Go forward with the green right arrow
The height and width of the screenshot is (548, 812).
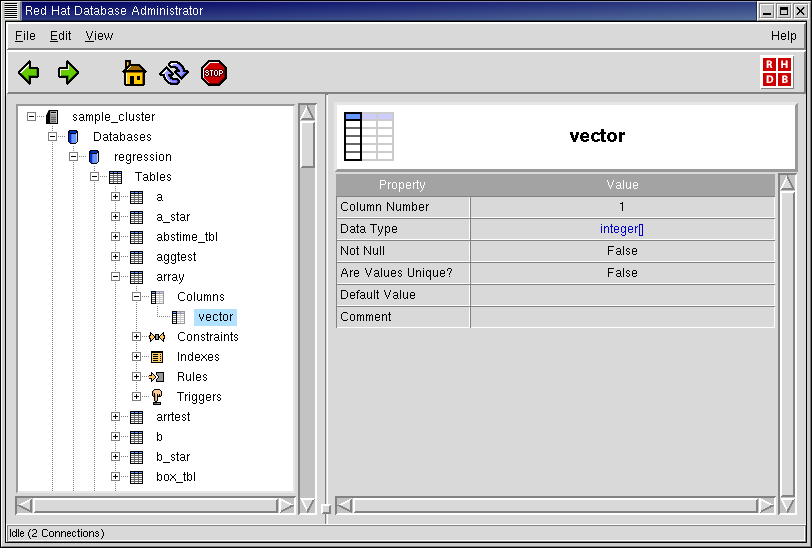click(x=68, y=73)
